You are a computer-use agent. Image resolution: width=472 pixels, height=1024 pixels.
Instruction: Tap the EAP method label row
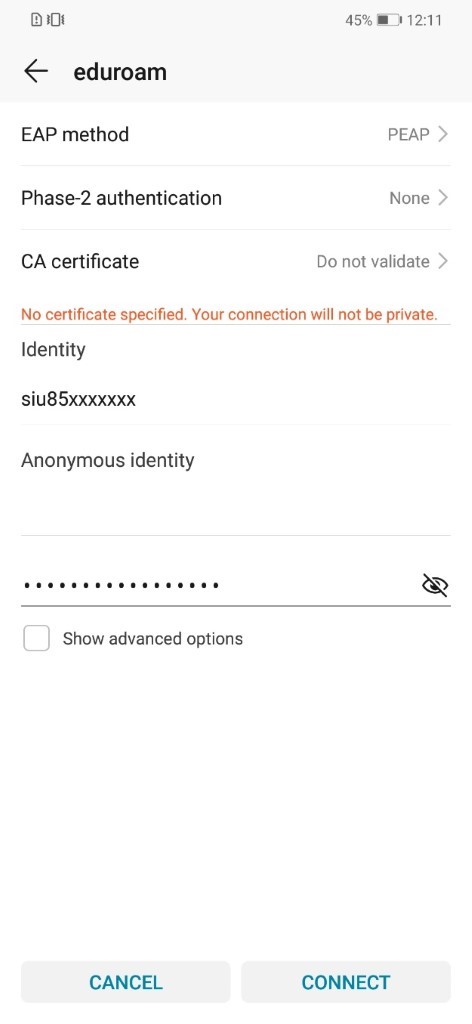point(236,135)
